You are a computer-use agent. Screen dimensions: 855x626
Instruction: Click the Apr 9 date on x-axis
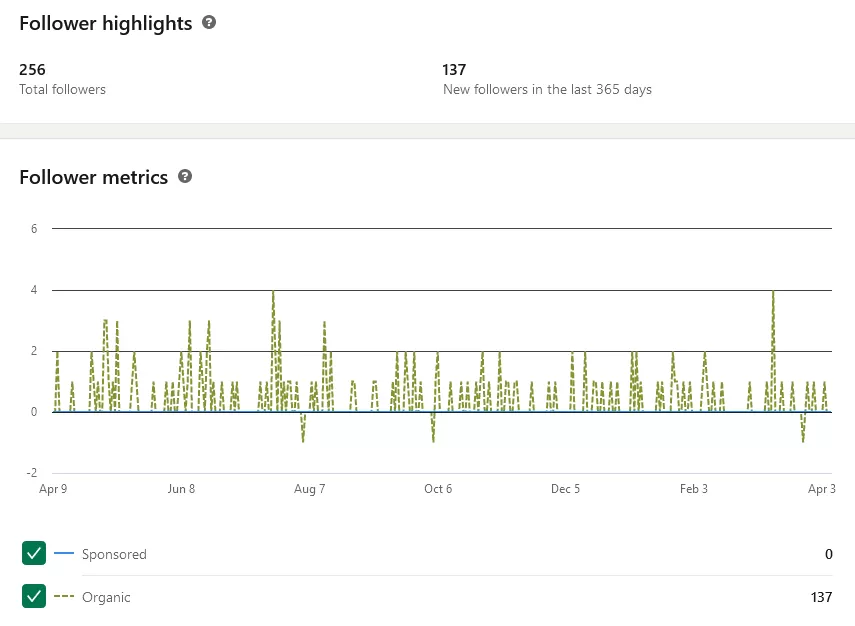tap(52, 489)
